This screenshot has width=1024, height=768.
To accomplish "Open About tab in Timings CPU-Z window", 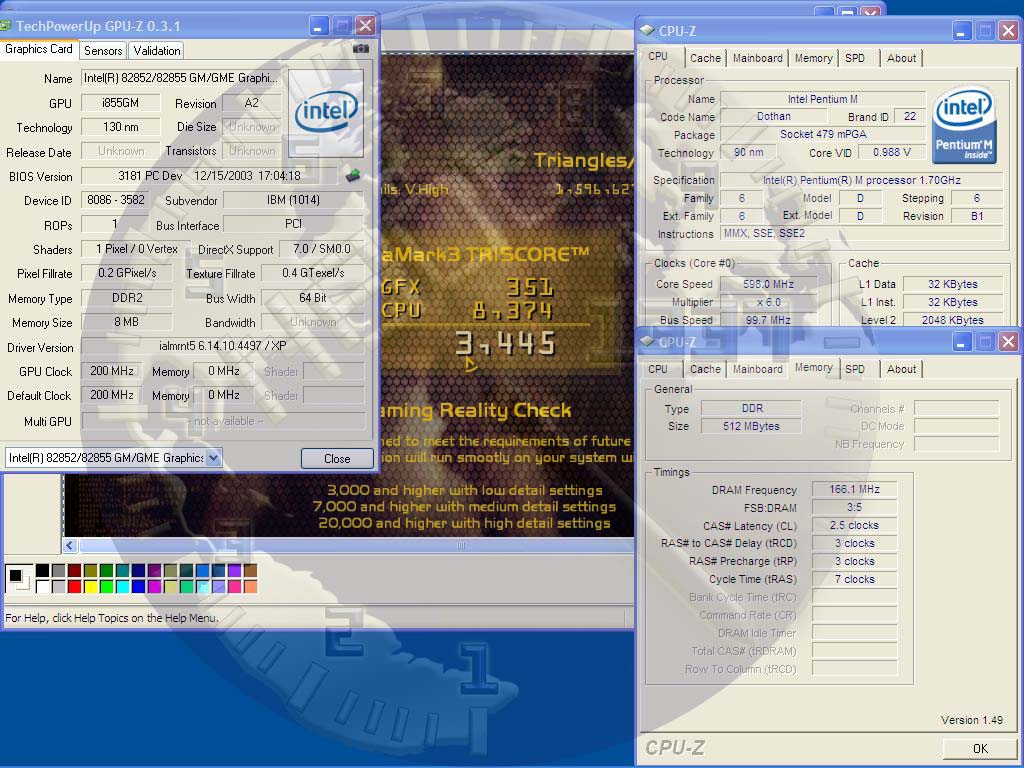I will [x=901, y=369].
